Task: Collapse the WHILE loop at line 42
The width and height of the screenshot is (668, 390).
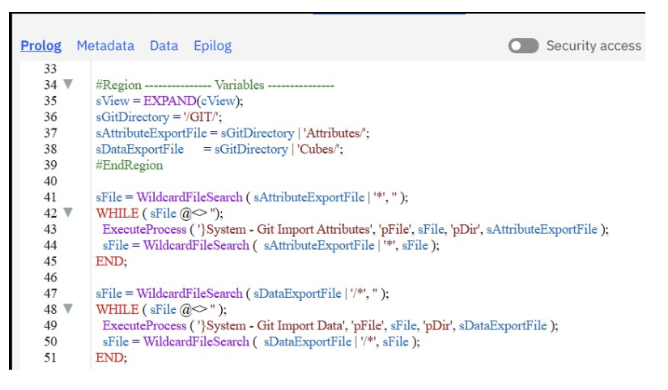Action: 68,212
